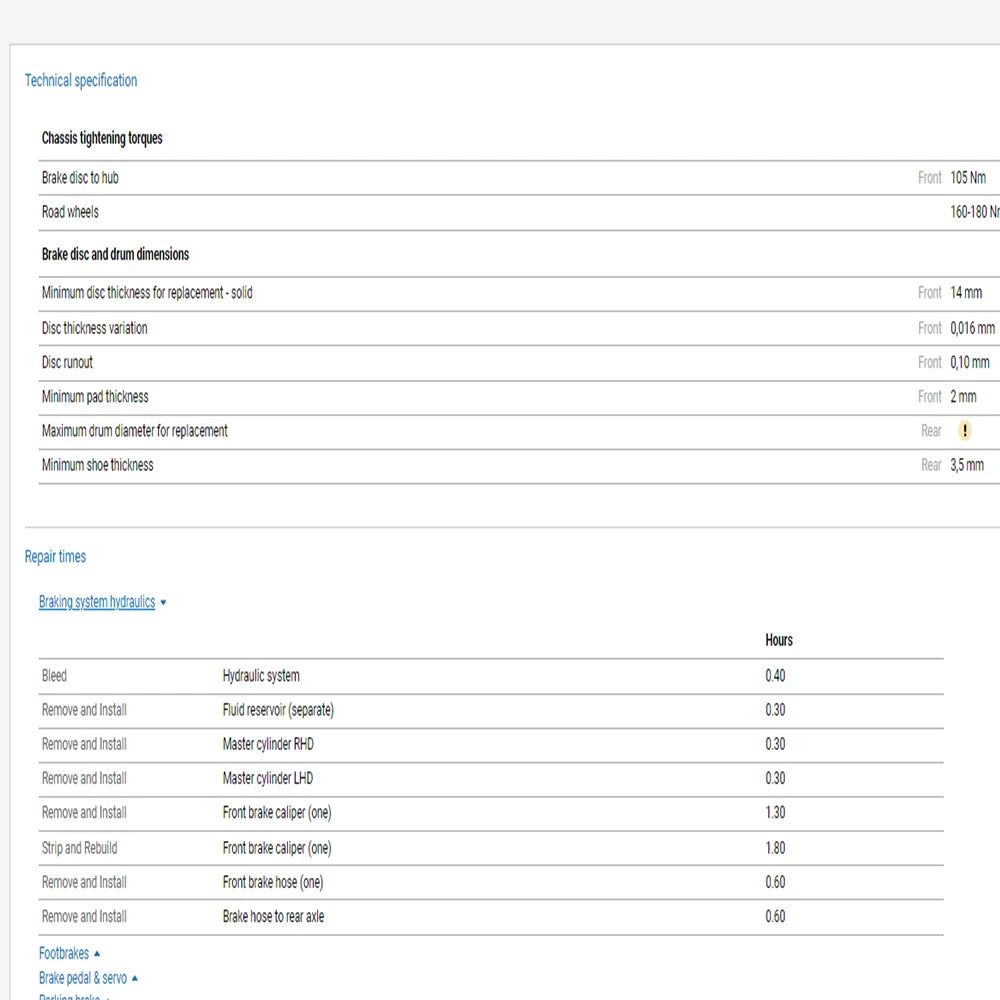The width and height of the screenshot is (1000, 1000).
Task: Click the 0.60 hours value for rear axle hose
Action: tap(775, 917)
